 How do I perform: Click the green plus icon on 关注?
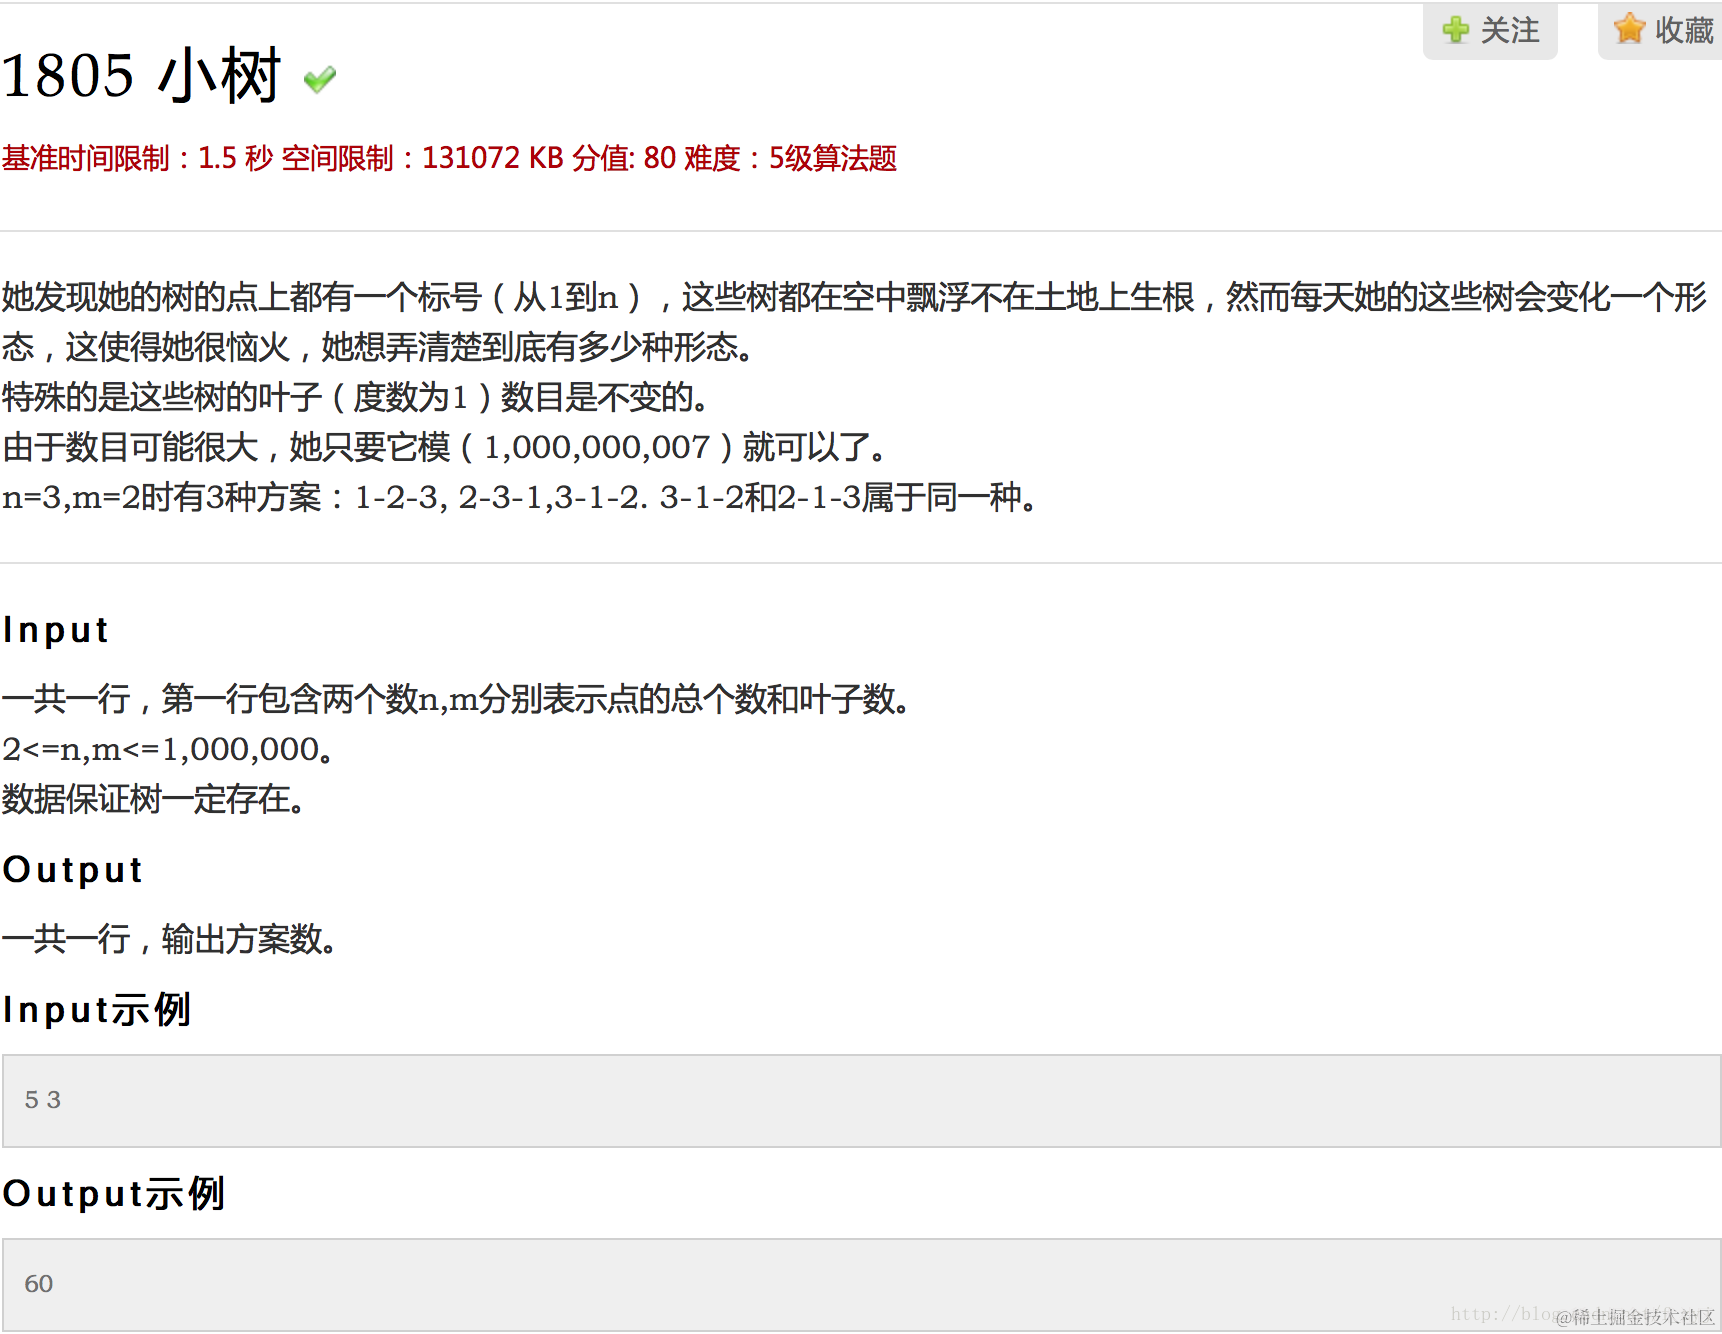(x=1455, y=30)
